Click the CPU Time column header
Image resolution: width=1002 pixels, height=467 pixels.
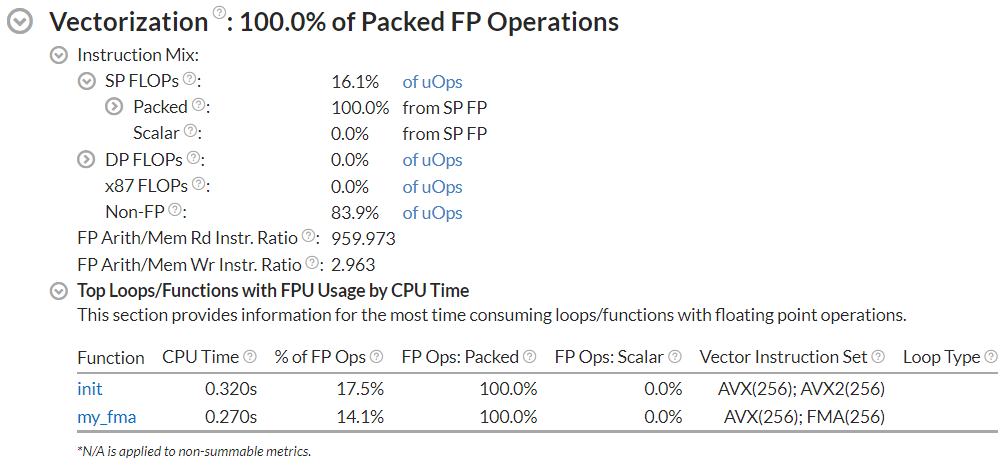(200, 357)
